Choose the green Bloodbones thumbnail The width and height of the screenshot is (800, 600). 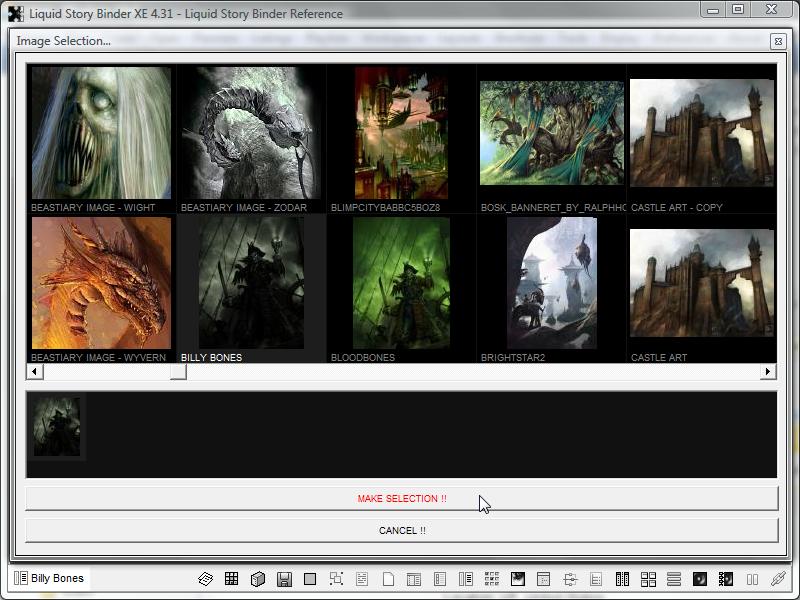[x=401, y=283]
